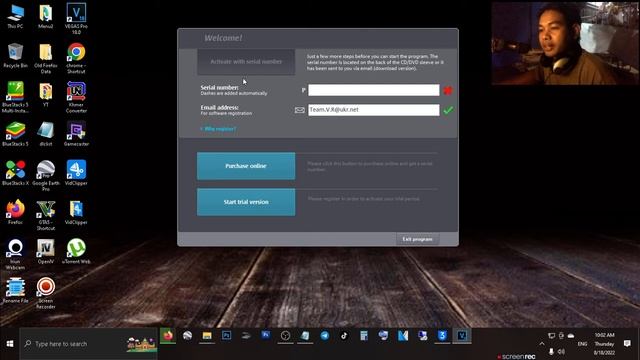
Task: Open BlueStacks 5 Multi-Instance Manager icon
Action: 15,97
